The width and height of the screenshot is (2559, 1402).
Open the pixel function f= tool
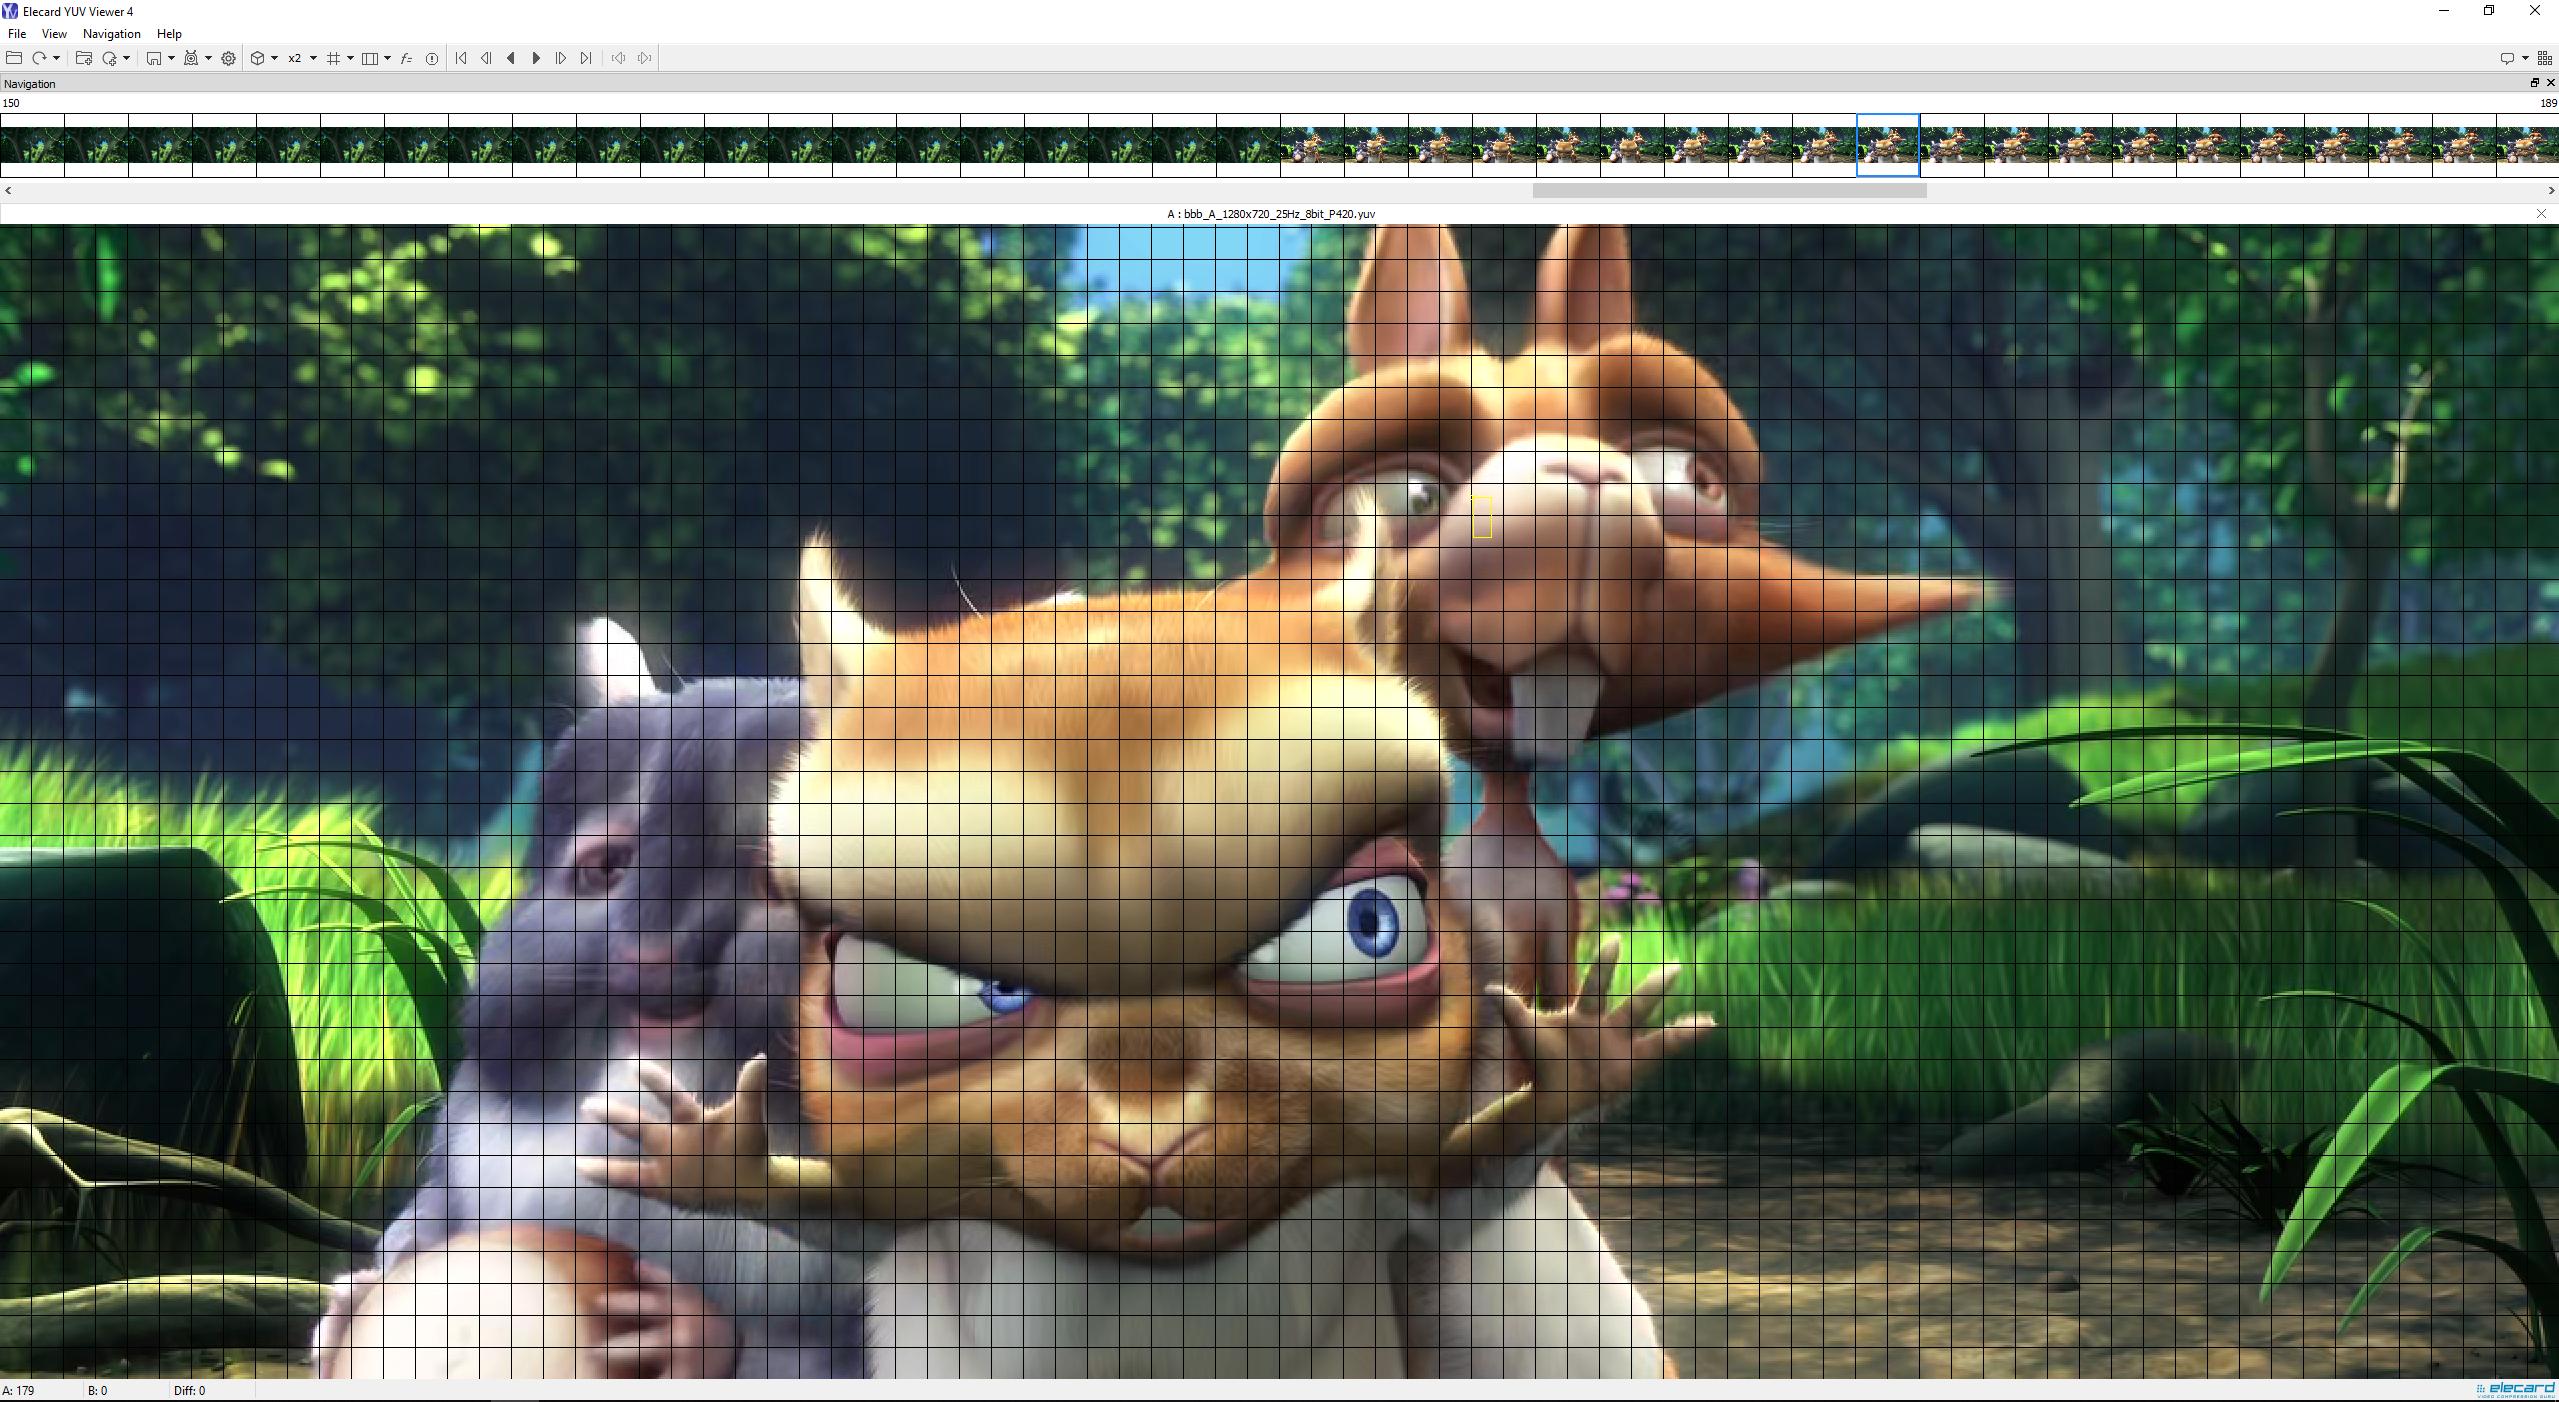[x=405, y=58]
